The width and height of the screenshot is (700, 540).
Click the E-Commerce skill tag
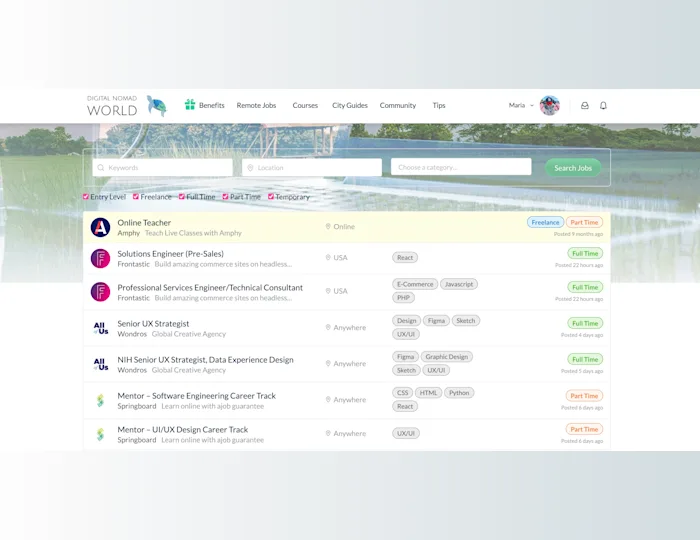415,284
